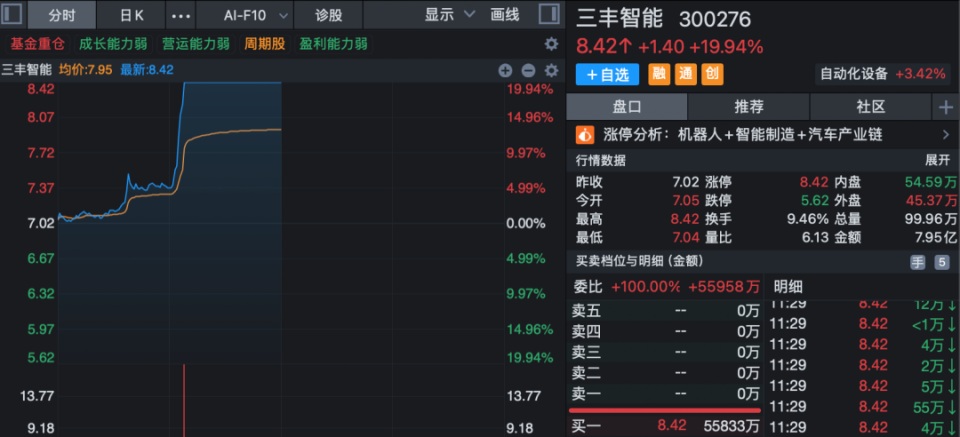The width and height of the screenshot is (960, 437).
Task: Click the 基金重仓 tag
Action: click(37, 44)
